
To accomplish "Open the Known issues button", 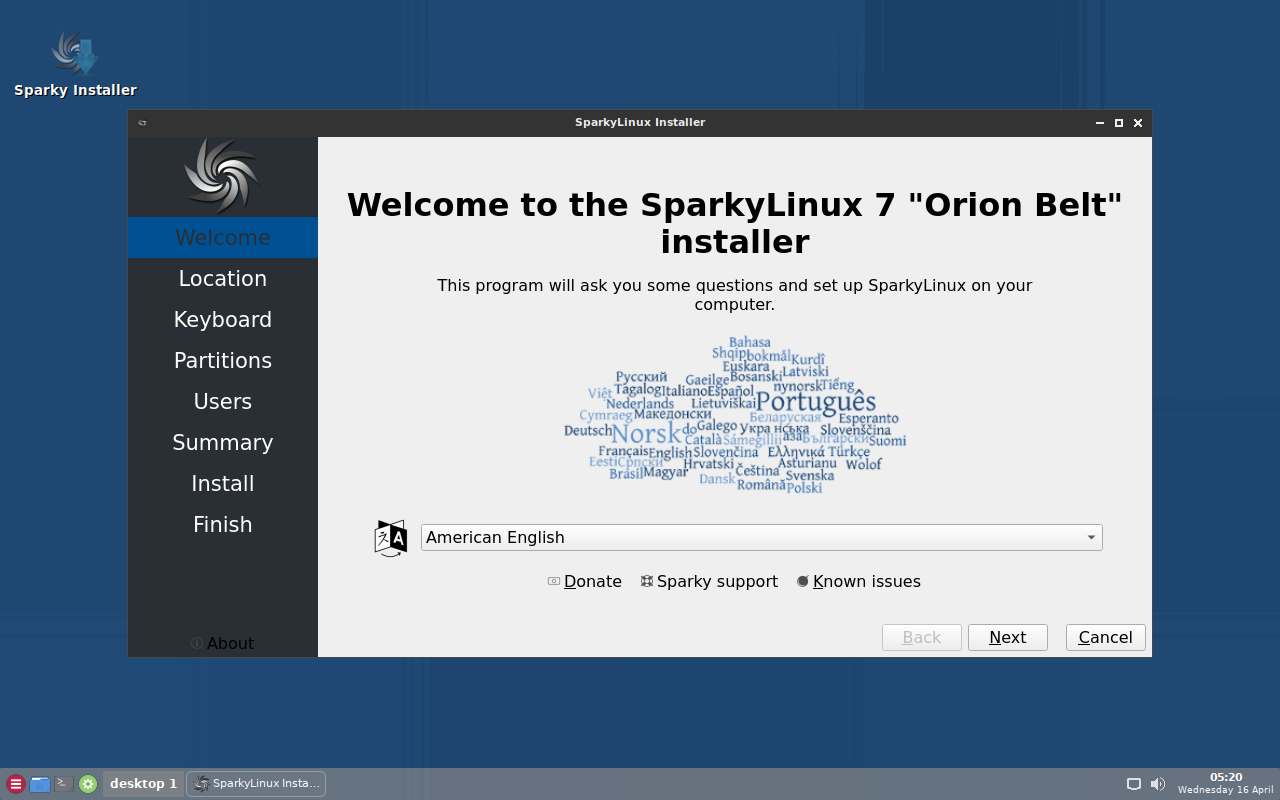I will tap(859, 582).
